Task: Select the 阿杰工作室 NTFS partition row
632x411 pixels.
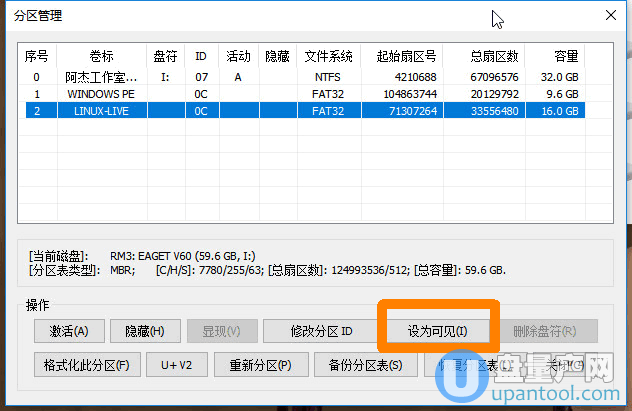Action: click(x=300, y=76)
